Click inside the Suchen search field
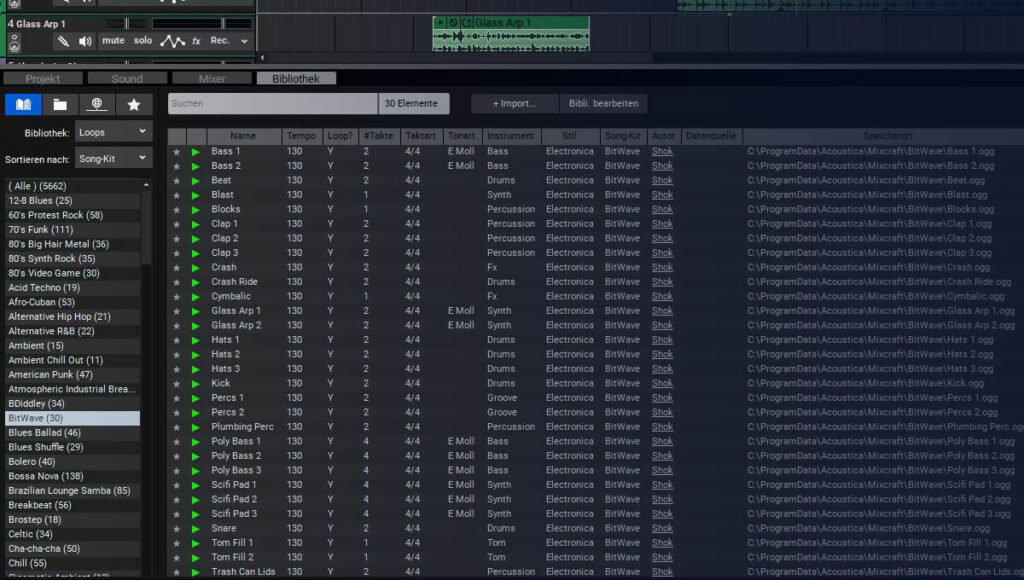This screenshot has height=580, width=1024. (x=270, y=103)
